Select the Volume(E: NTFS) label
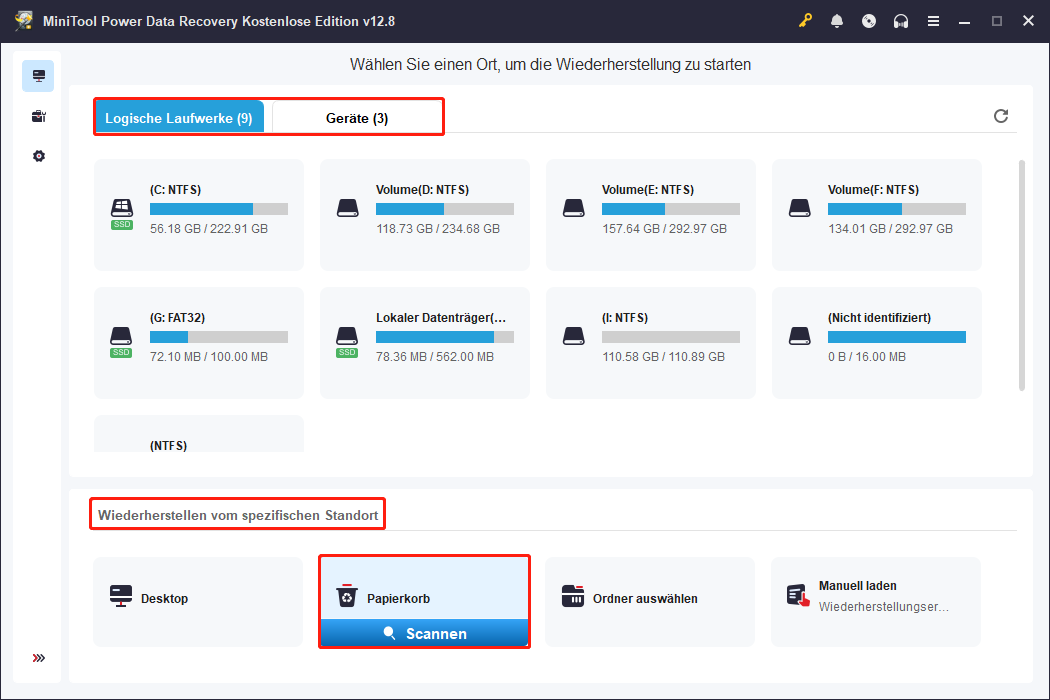This screenshot has width=1050, height=700. (648, 190)
